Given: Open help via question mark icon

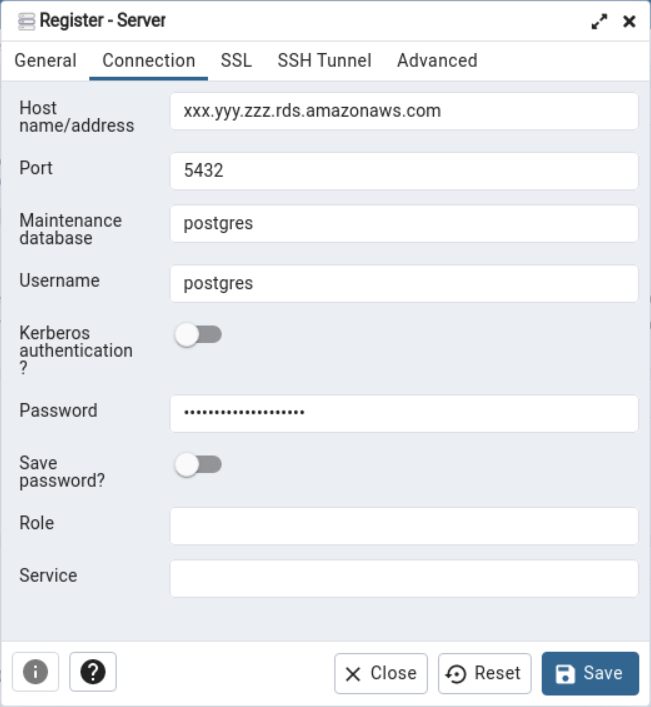Looking at the screenshot, I should click(x=93, y=672).
